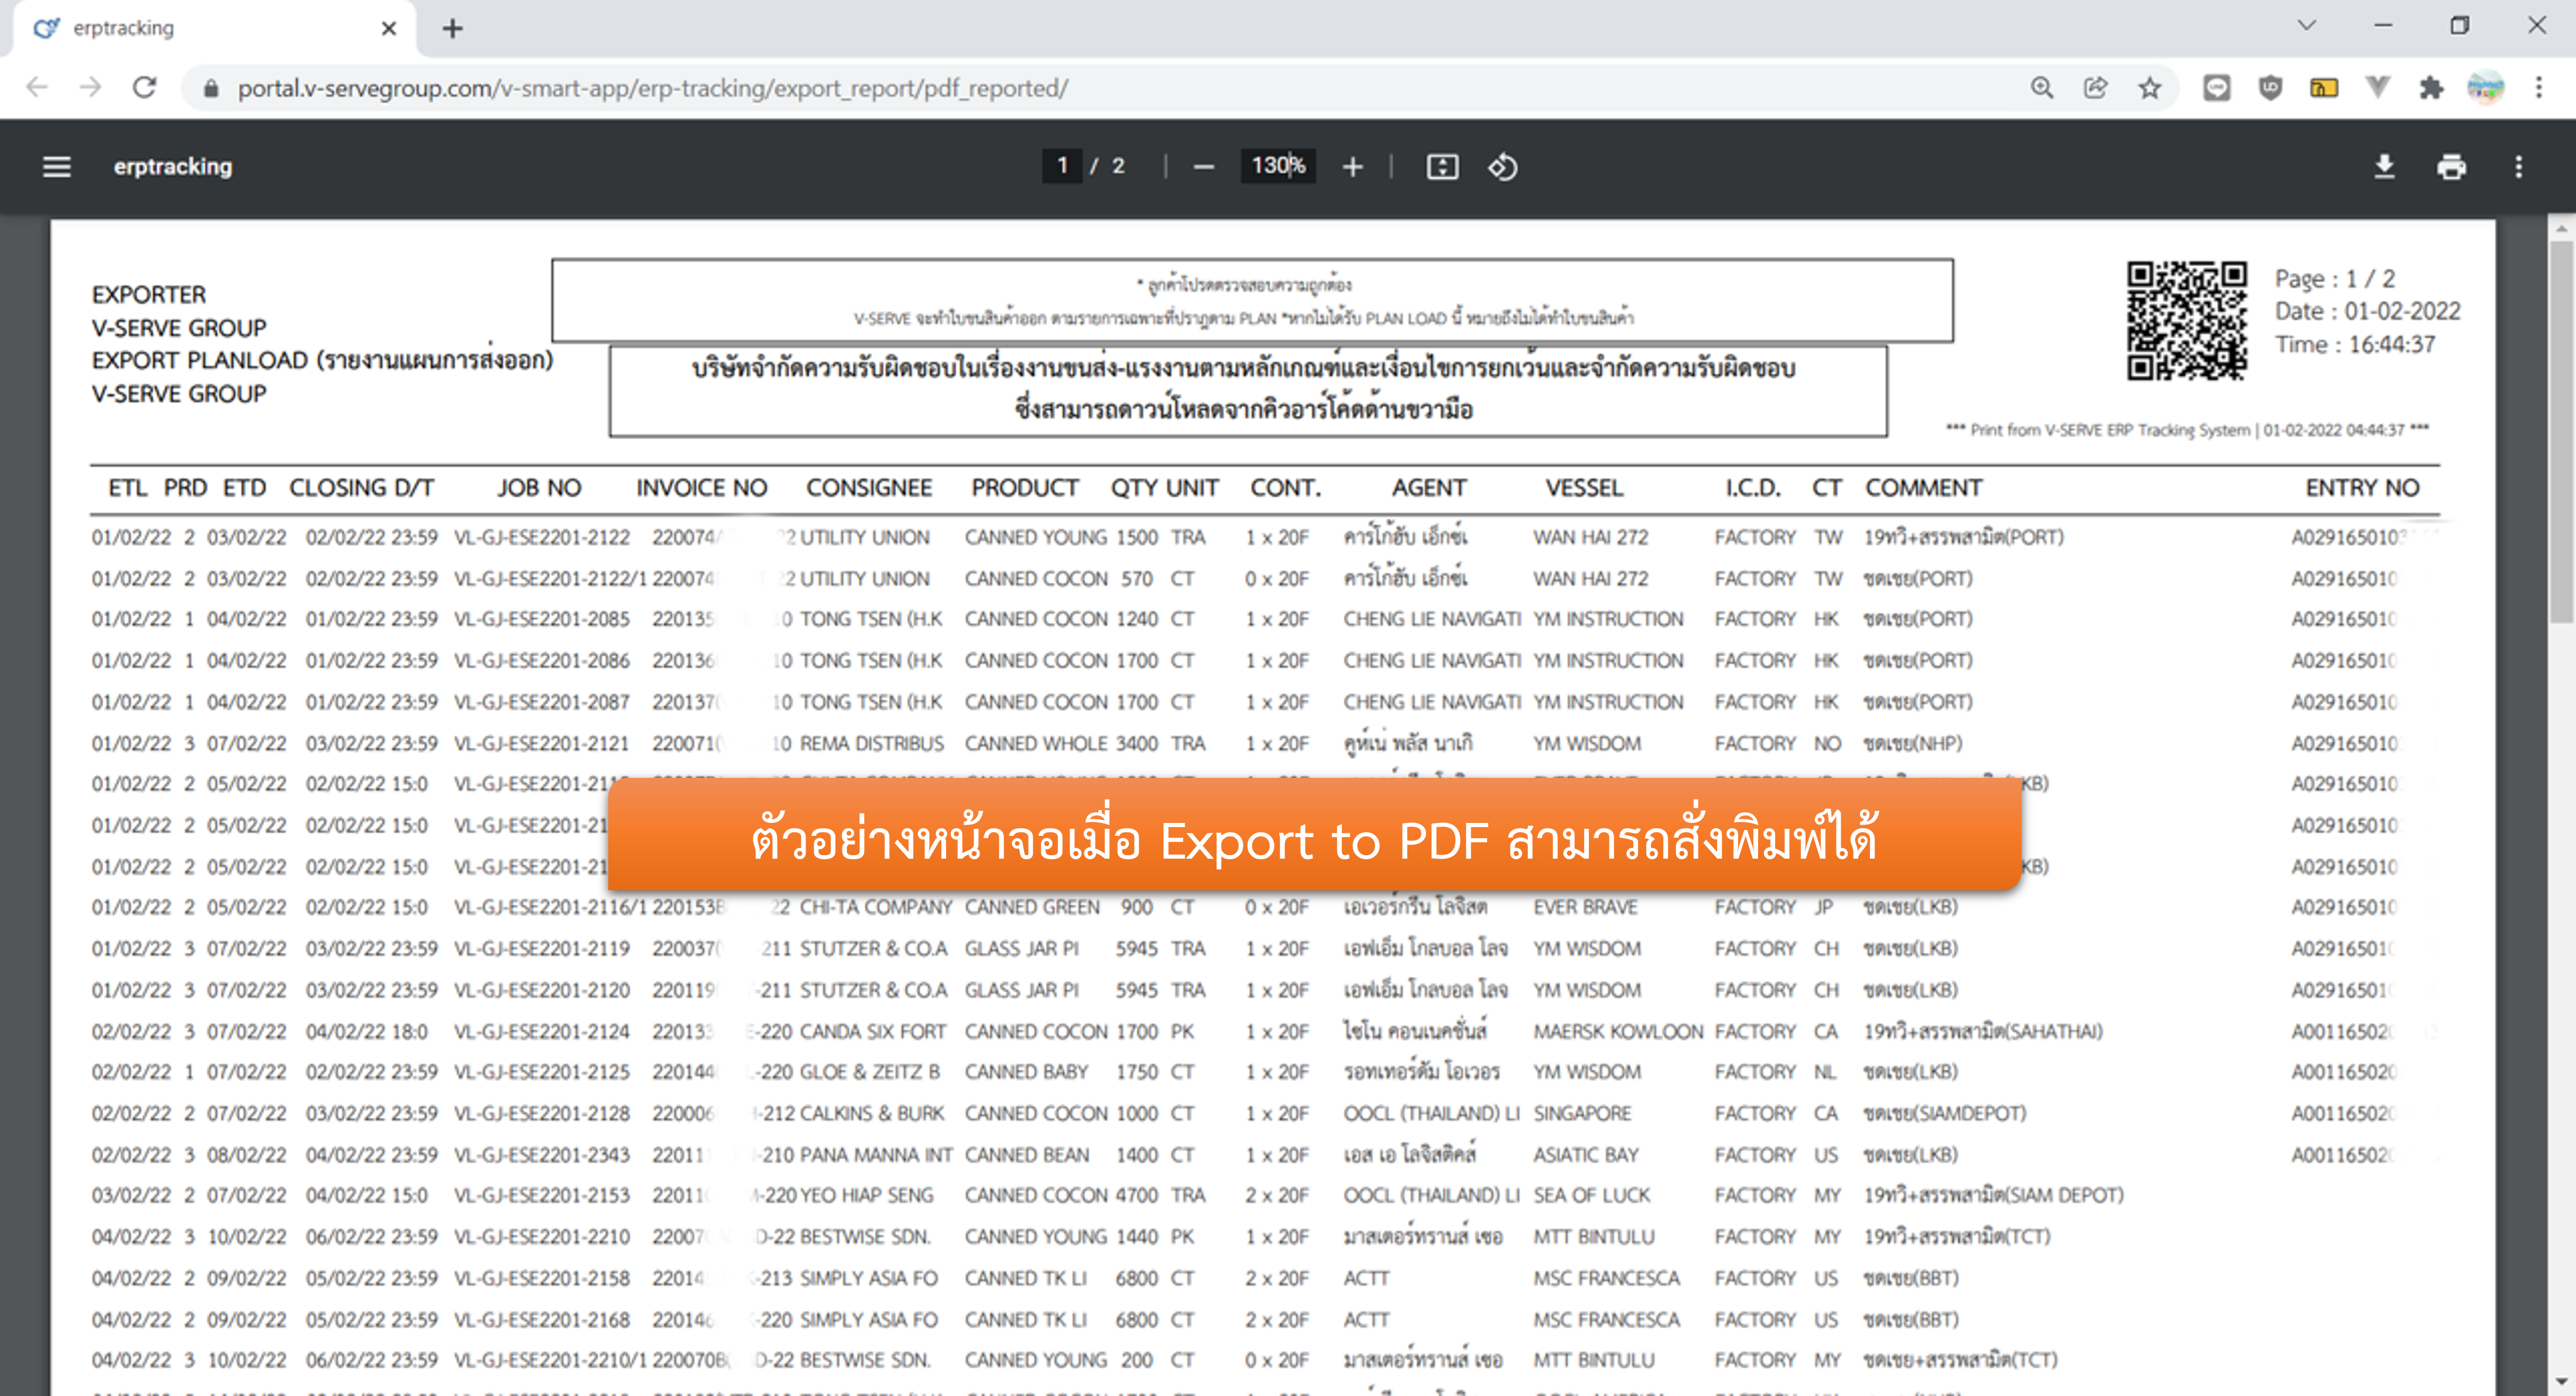Open a new browser tab
The width and height of the screenshot is (2576, 1396).
[452, 28]
